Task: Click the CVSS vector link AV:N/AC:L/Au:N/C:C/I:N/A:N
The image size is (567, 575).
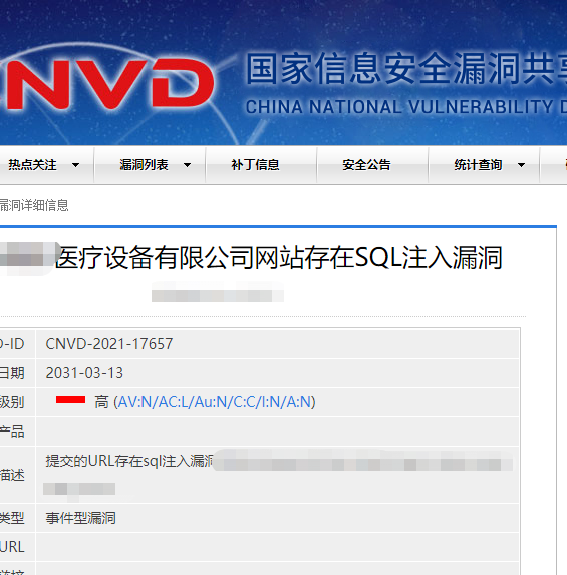Action: [215, 402]
